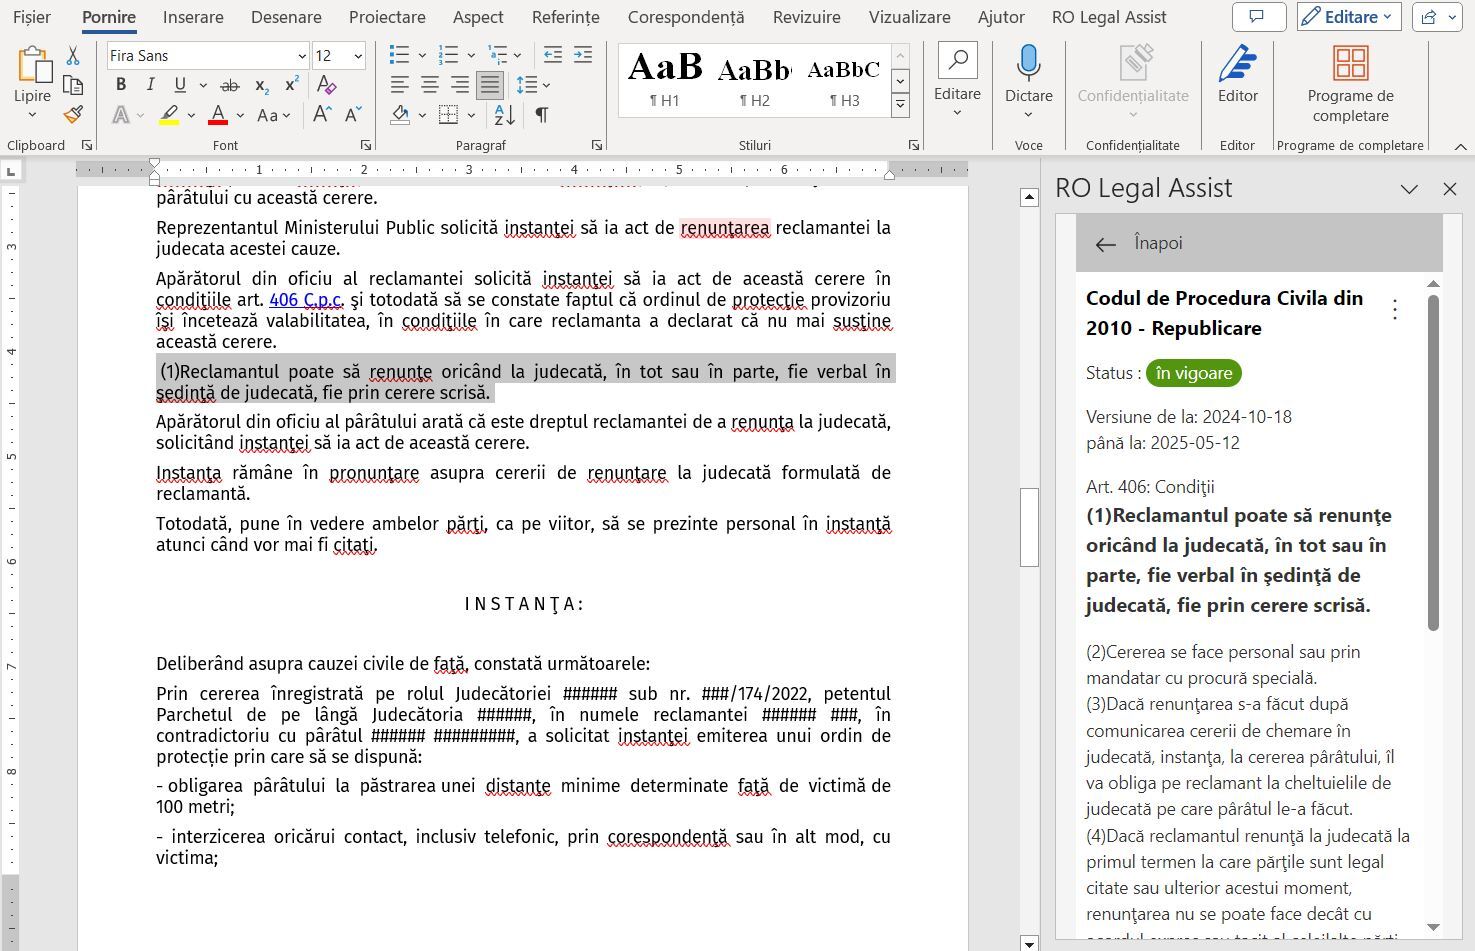Select the Format Painter brush

[x=73, y=115]
